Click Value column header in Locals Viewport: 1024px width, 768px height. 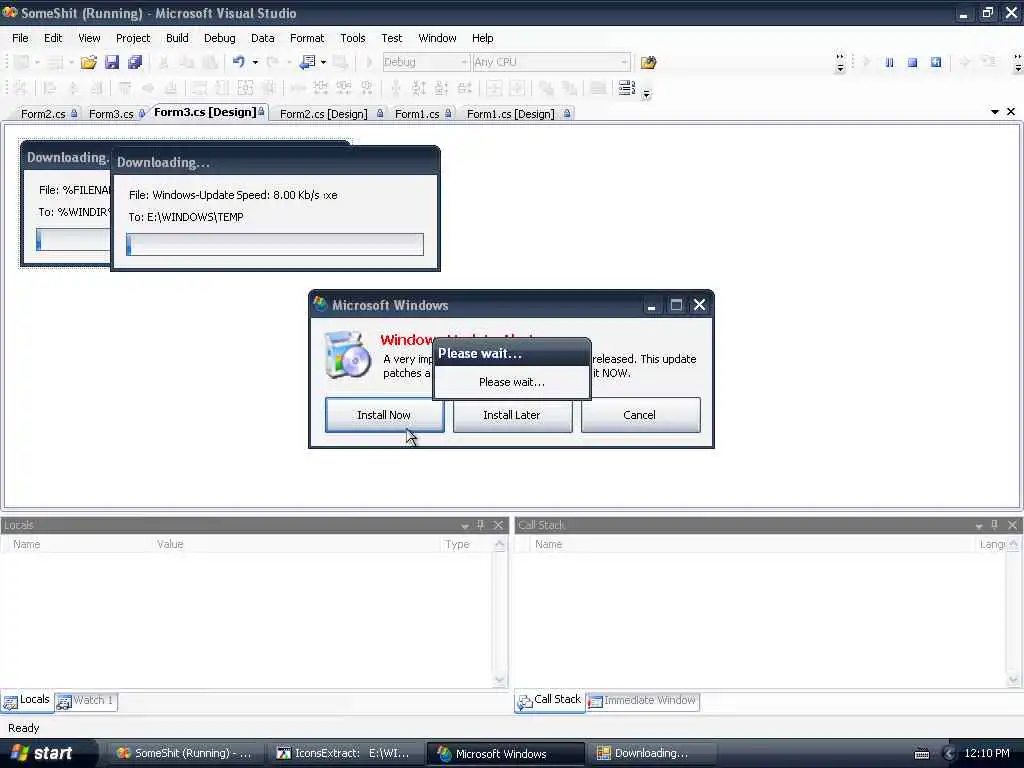pyautogui.click(x=170, y=544)
